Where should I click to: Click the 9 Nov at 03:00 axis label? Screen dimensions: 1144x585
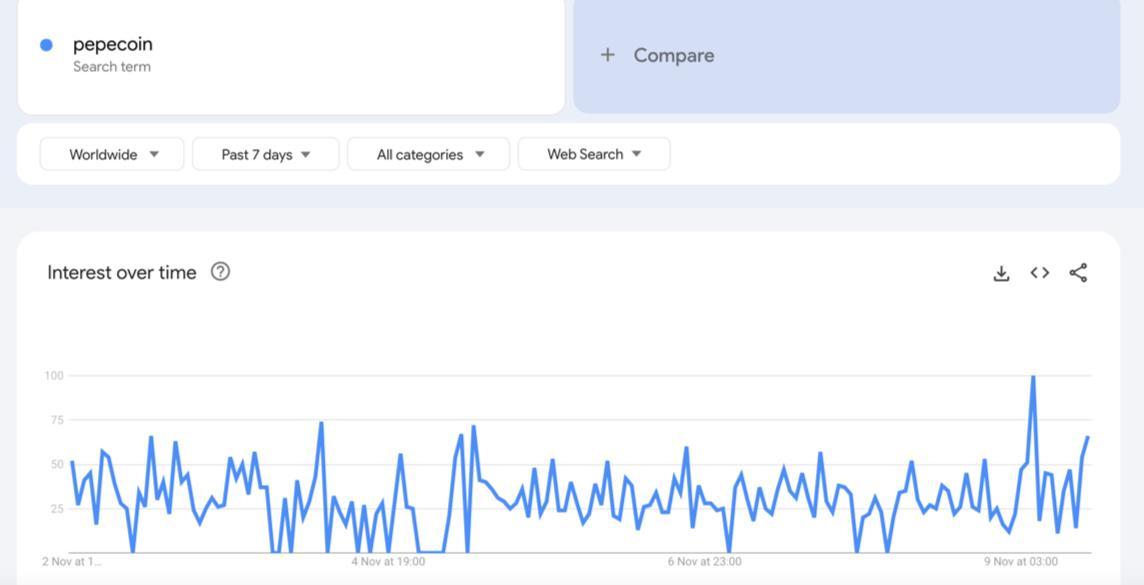point(1021,562)
